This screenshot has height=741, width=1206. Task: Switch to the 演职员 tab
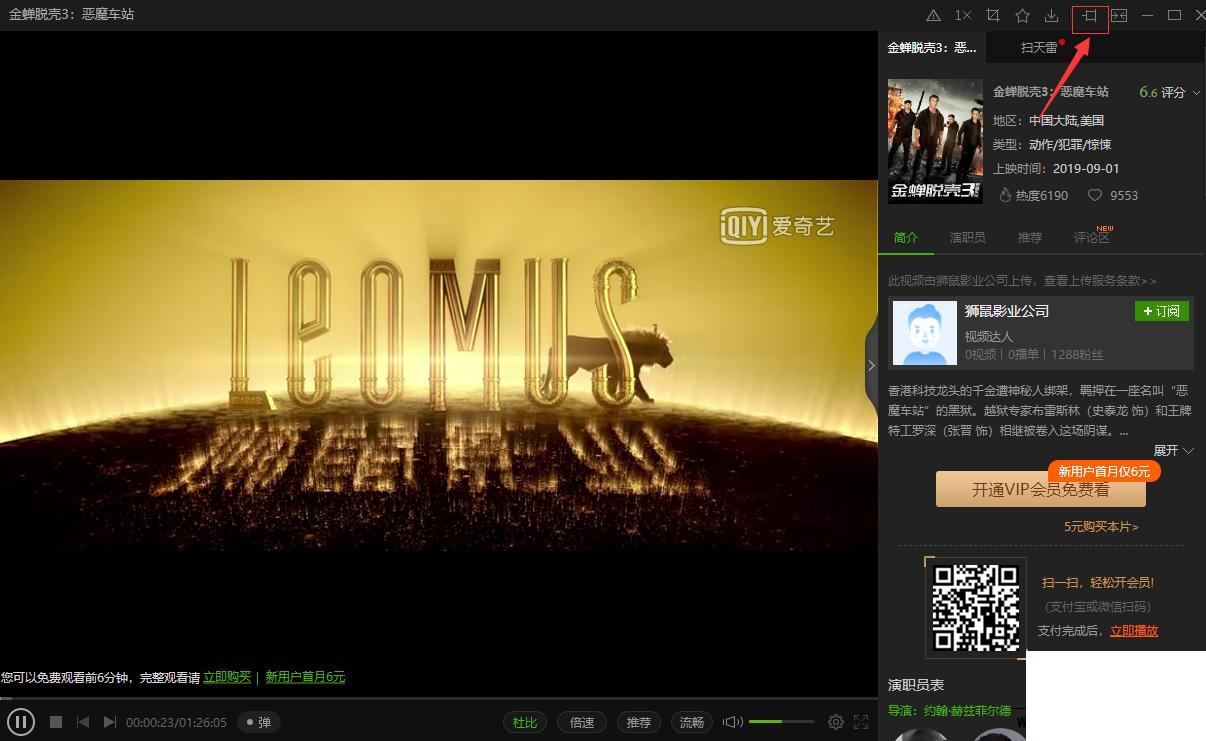pos(967,237)
